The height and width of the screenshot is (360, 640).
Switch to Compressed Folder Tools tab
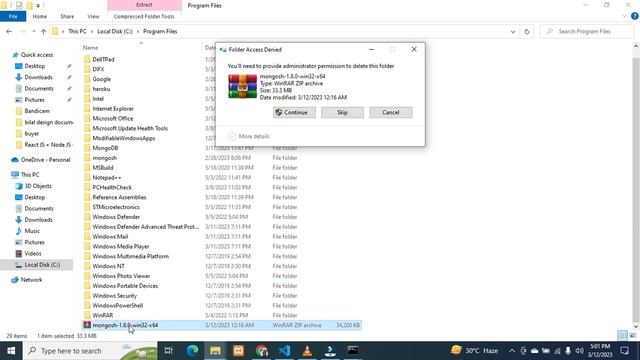click(144, 16)
